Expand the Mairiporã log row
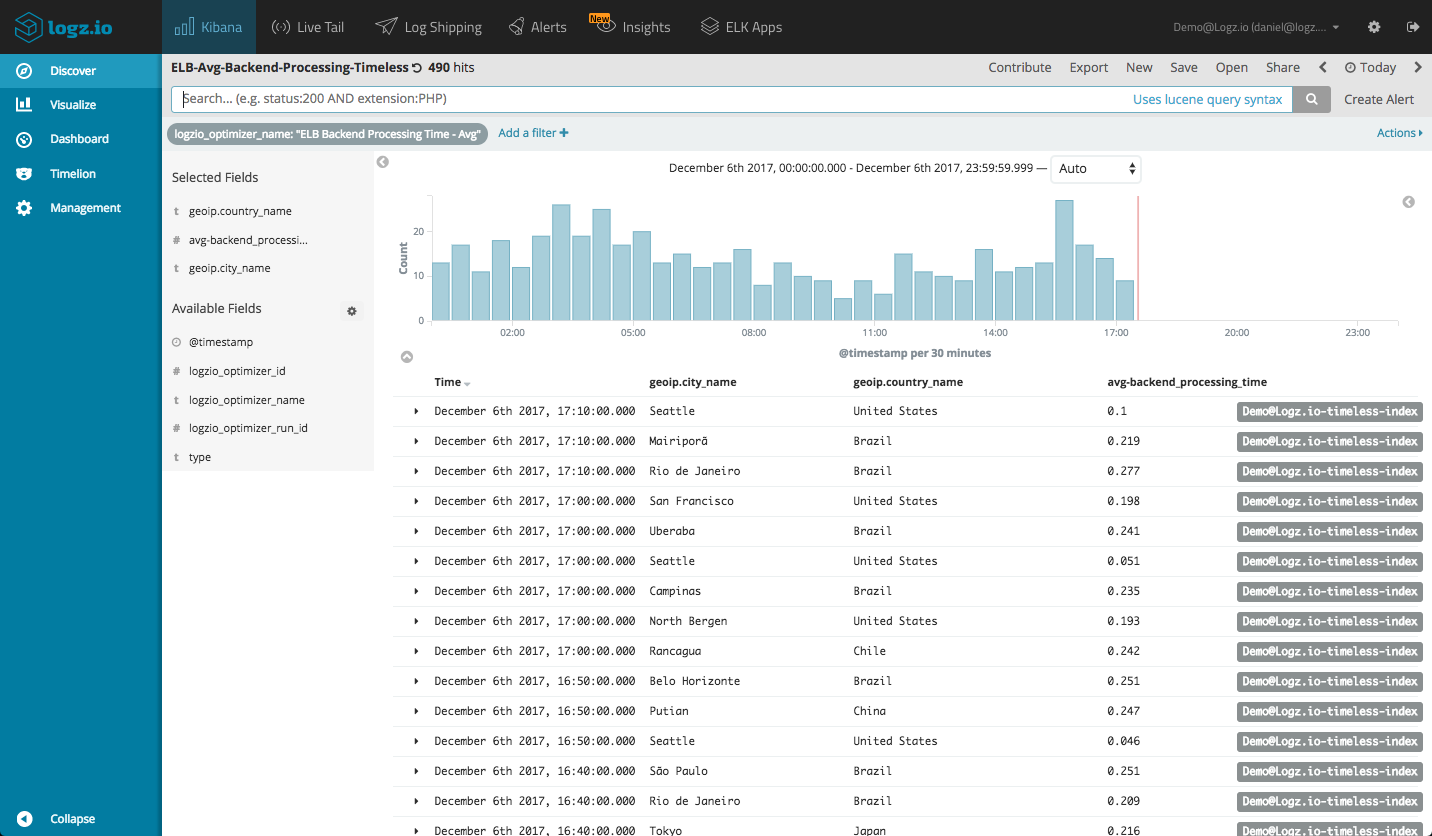This screenshot has width=1432, height=836. [416, 441]
